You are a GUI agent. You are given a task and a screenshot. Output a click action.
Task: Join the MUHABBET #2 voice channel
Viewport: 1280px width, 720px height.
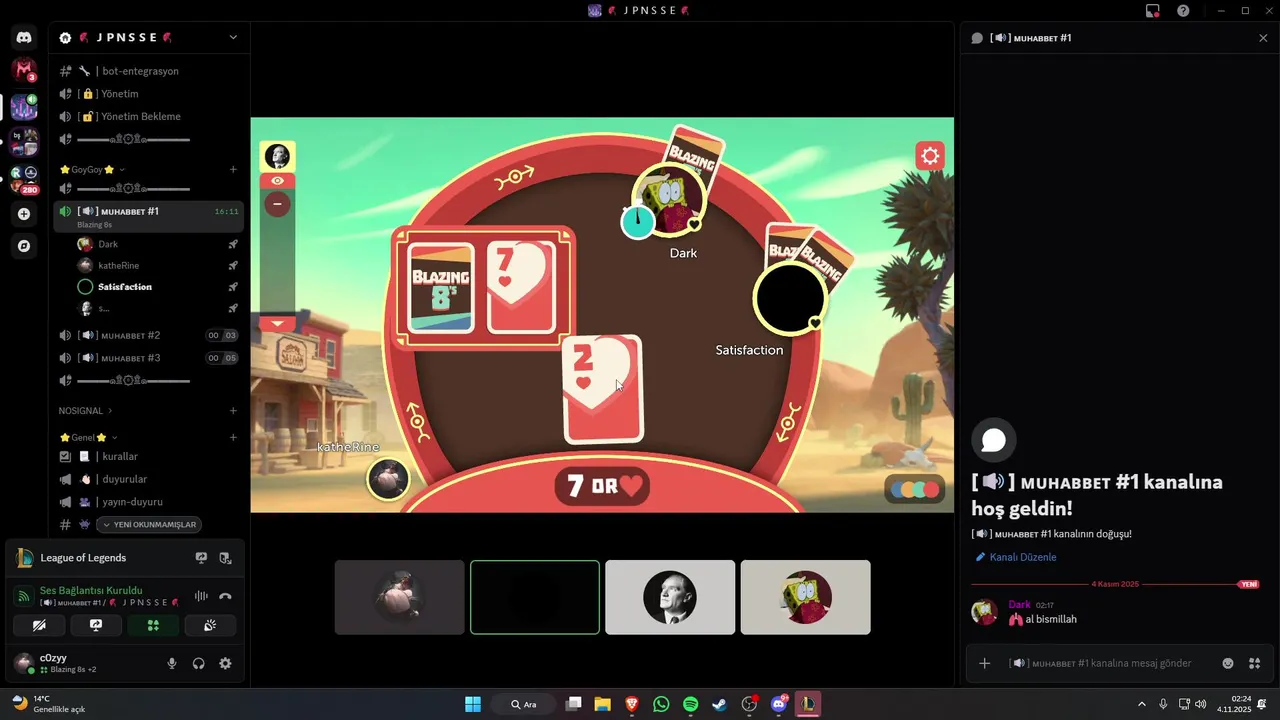149,335
